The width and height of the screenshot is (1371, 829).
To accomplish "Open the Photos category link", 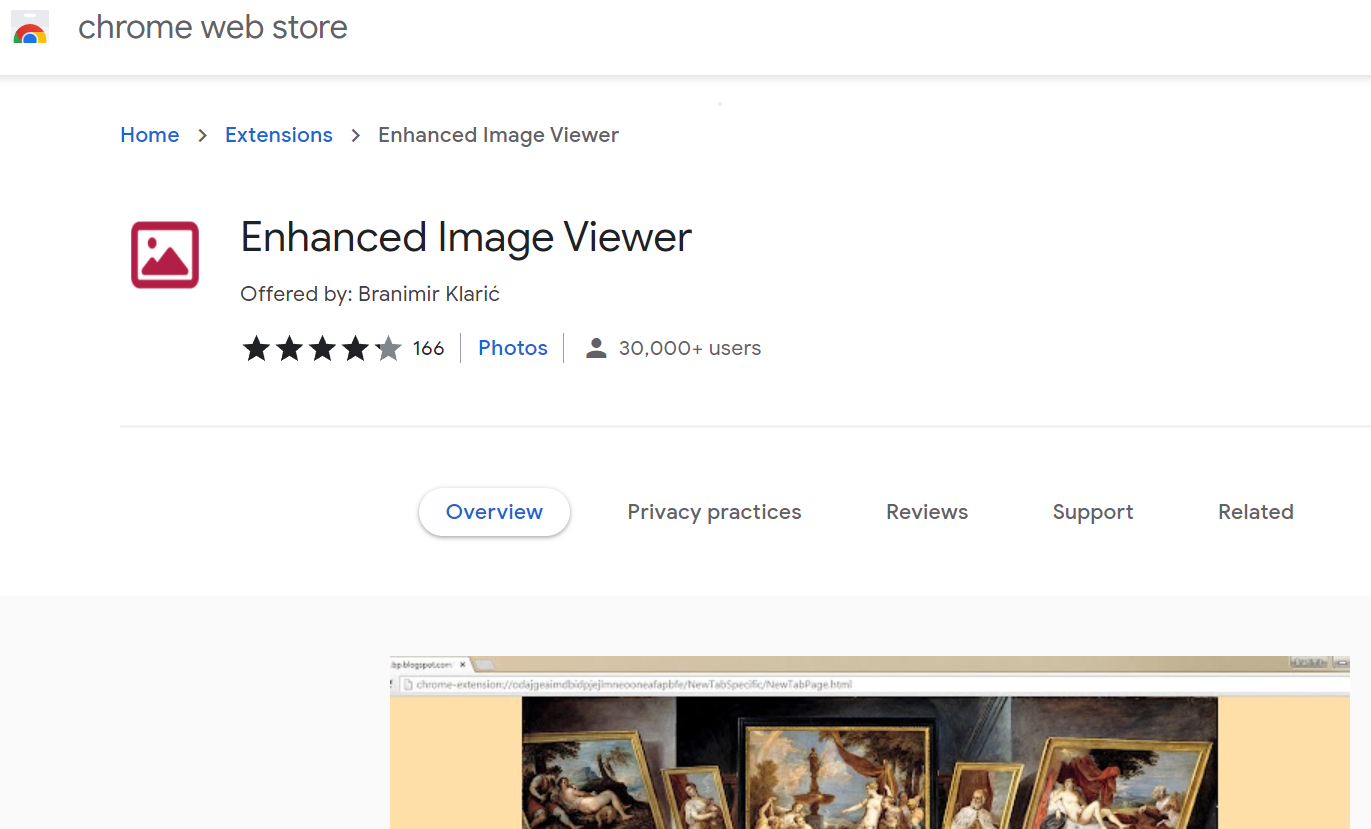I will tap(513, 348).
